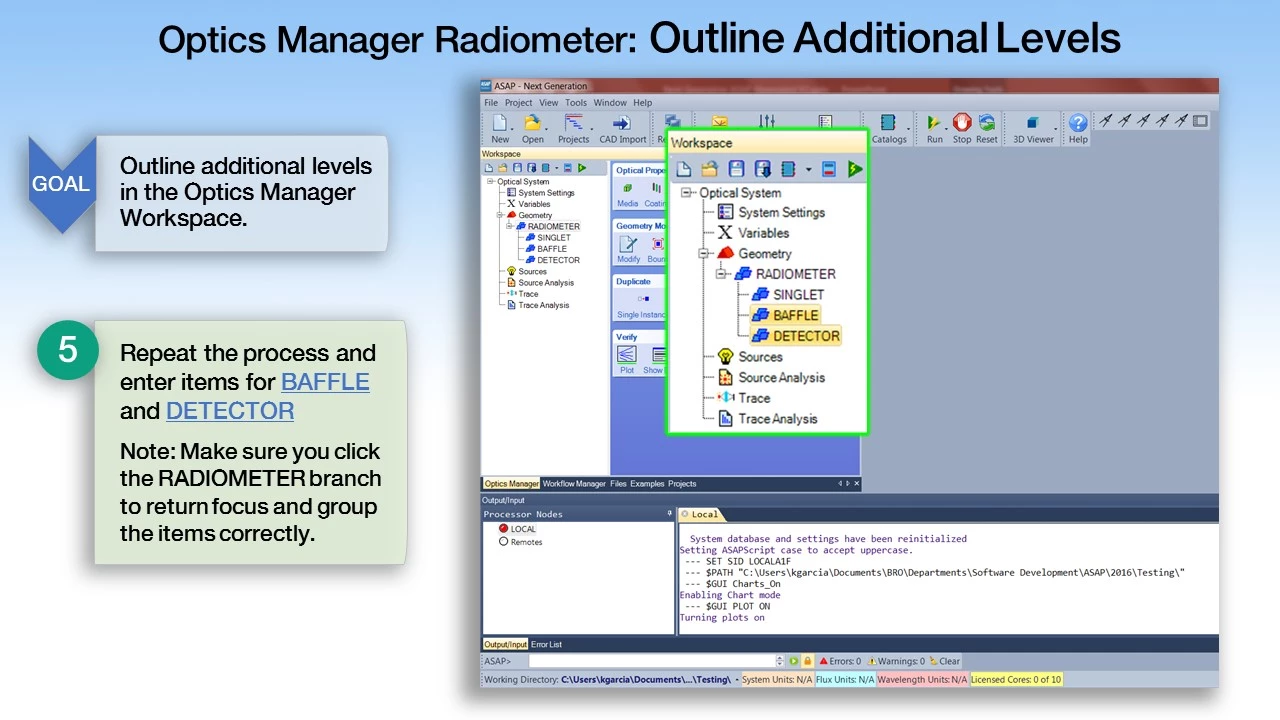Click the CAD Import icon
The height and width of the screenshot is (720, 1280).
(622, 124)
